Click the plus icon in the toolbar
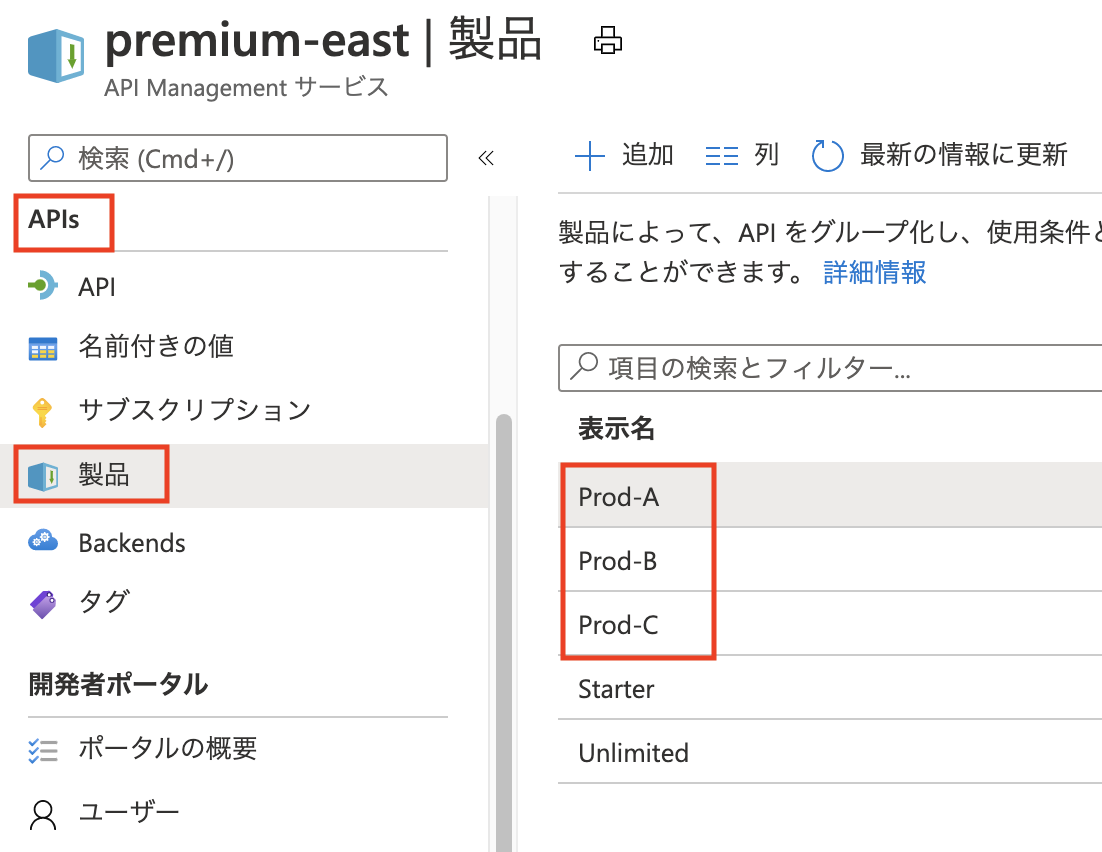Image resolution: width=1102 pixels, height=852 pixels. coord(590,156)
